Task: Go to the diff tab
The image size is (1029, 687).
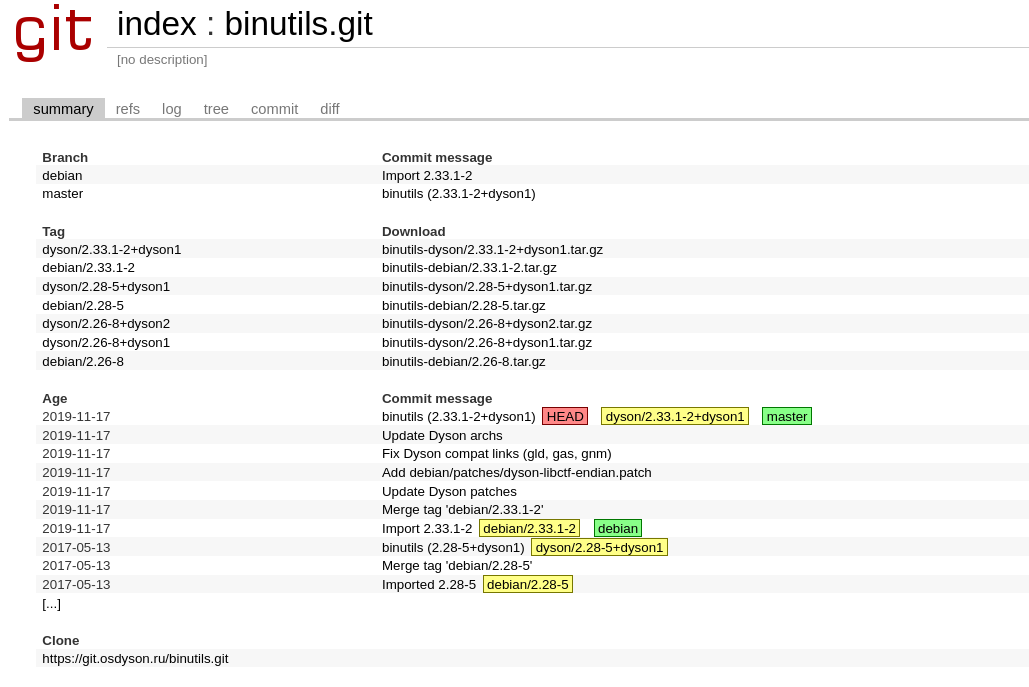Action: pyautogui.click(x=329, y=109)
